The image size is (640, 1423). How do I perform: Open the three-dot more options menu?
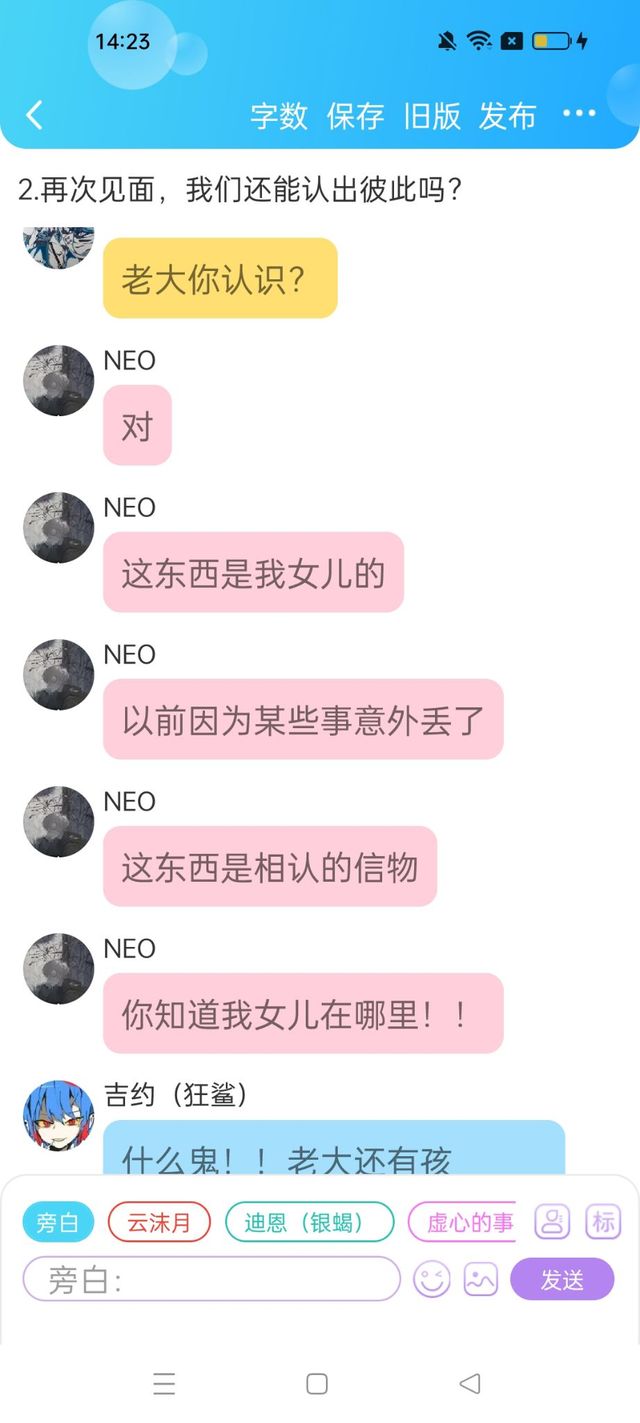coord(579,114)
